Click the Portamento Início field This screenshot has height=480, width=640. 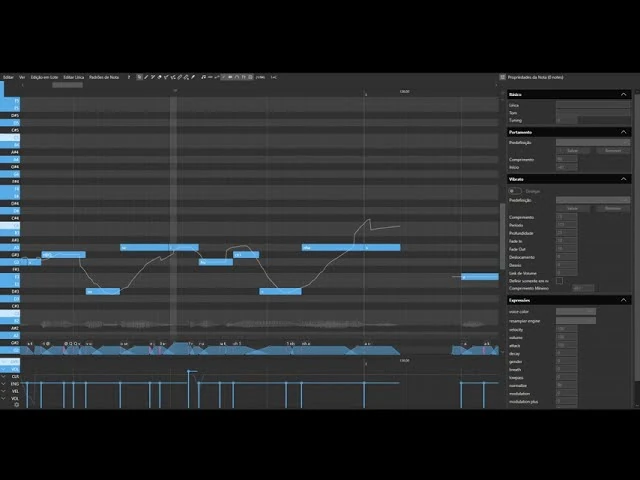coord(567,167)
